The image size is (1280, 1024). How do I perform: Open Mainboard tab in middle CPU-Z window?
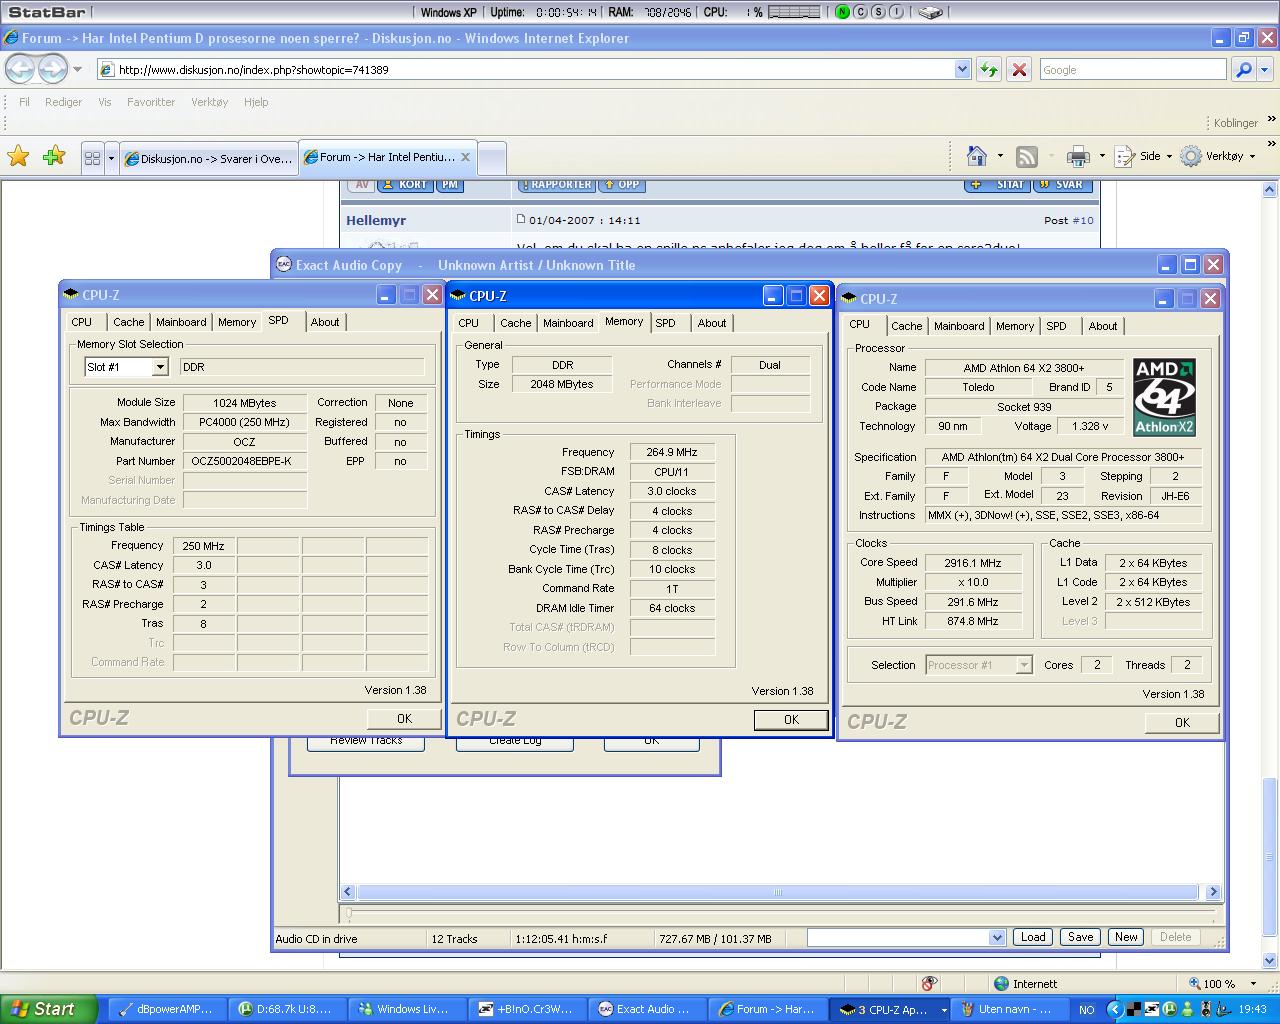(568, 323)
